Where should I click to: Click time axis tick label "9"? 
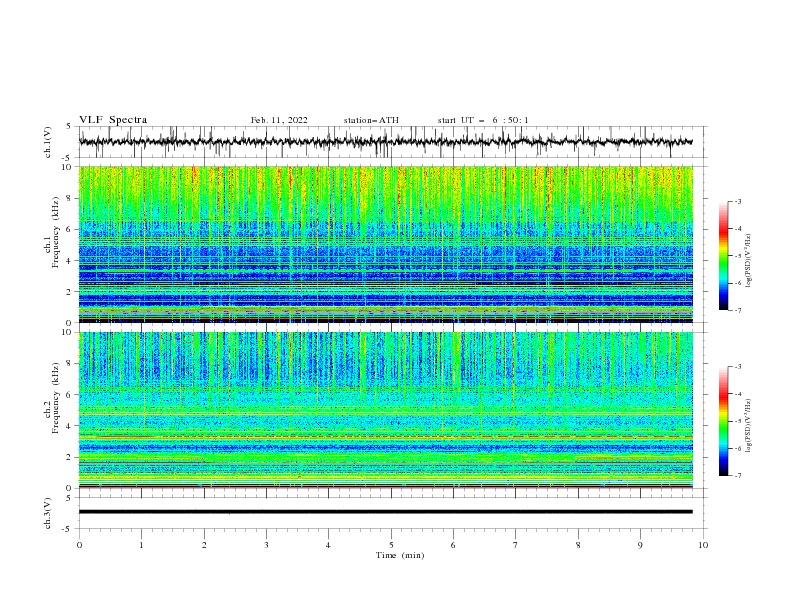coord(640,545)
